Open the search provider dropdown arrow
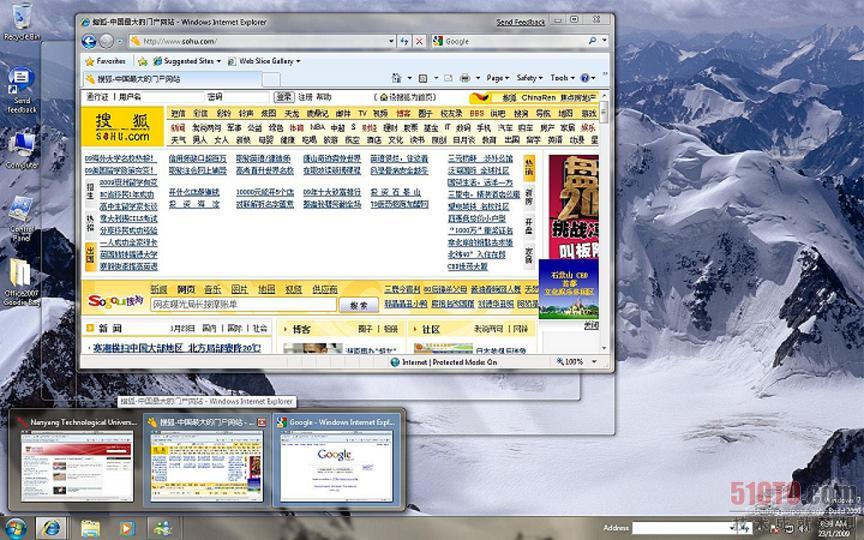The height and width of the screenshot is (540, 864). tap(604, 41)
